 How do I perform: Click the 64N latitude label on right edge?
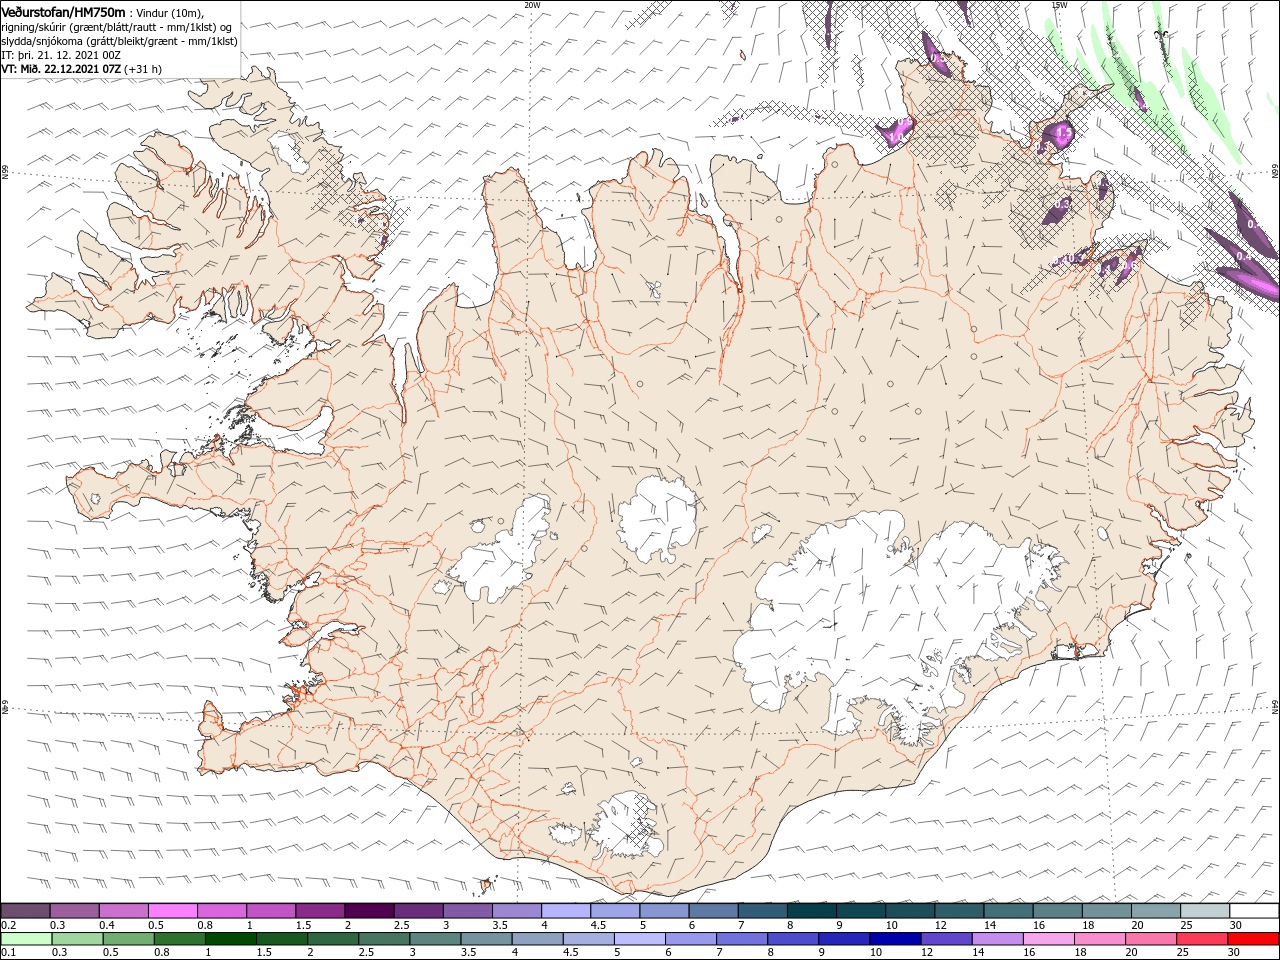[x=1275, y=705]
